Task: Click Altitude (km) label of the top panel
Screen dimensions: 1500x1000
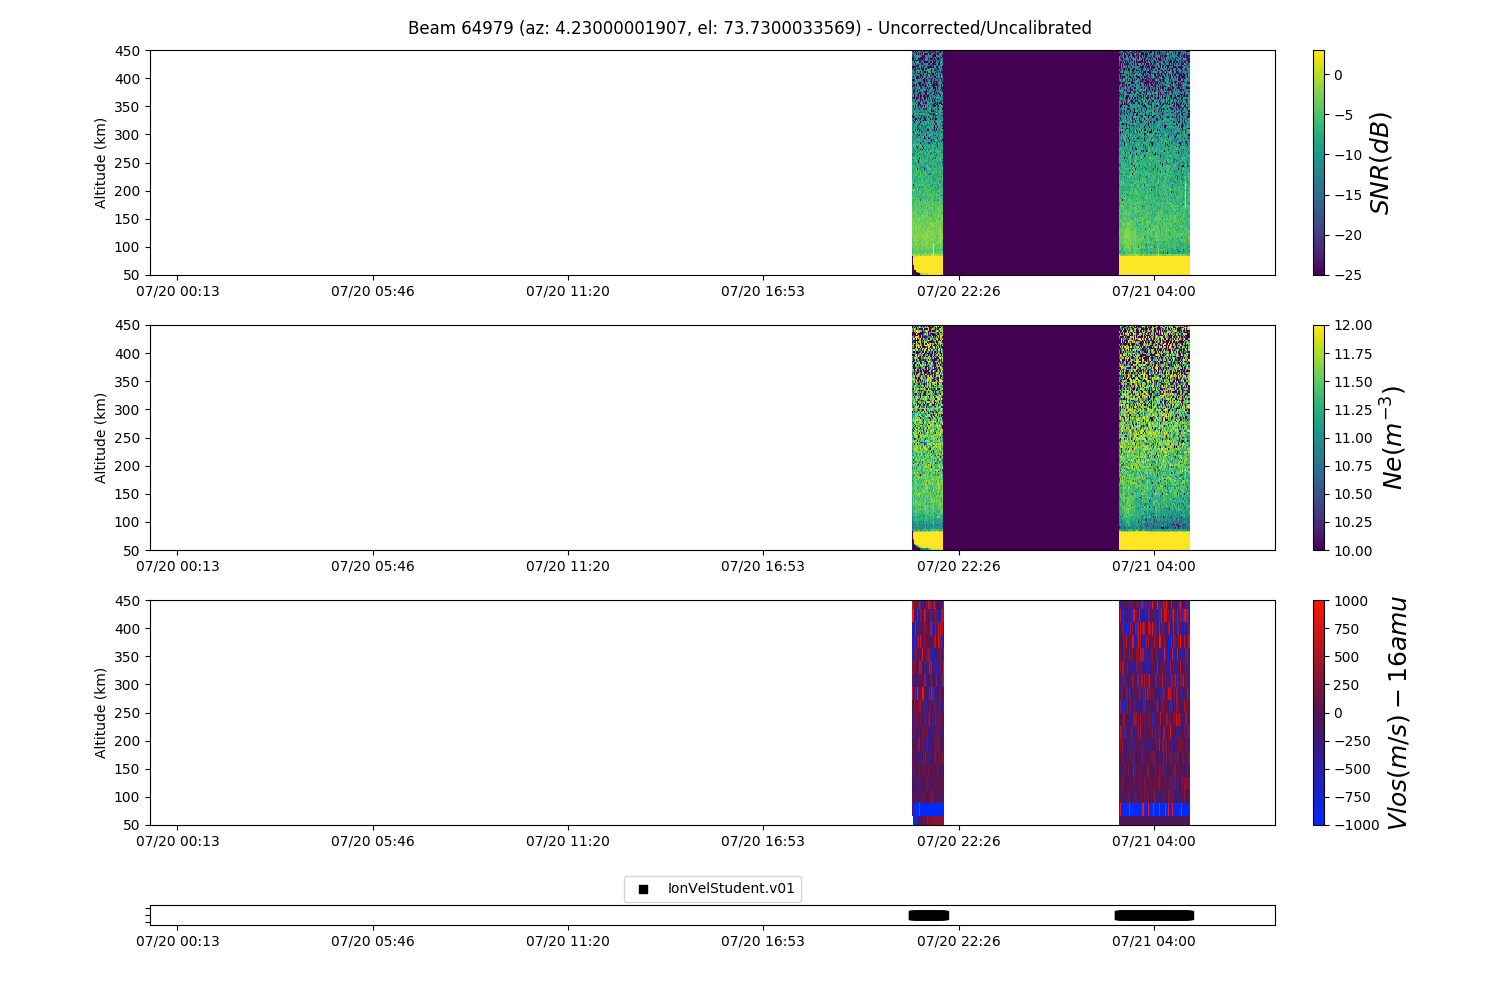Action: (x=101, y=162)
